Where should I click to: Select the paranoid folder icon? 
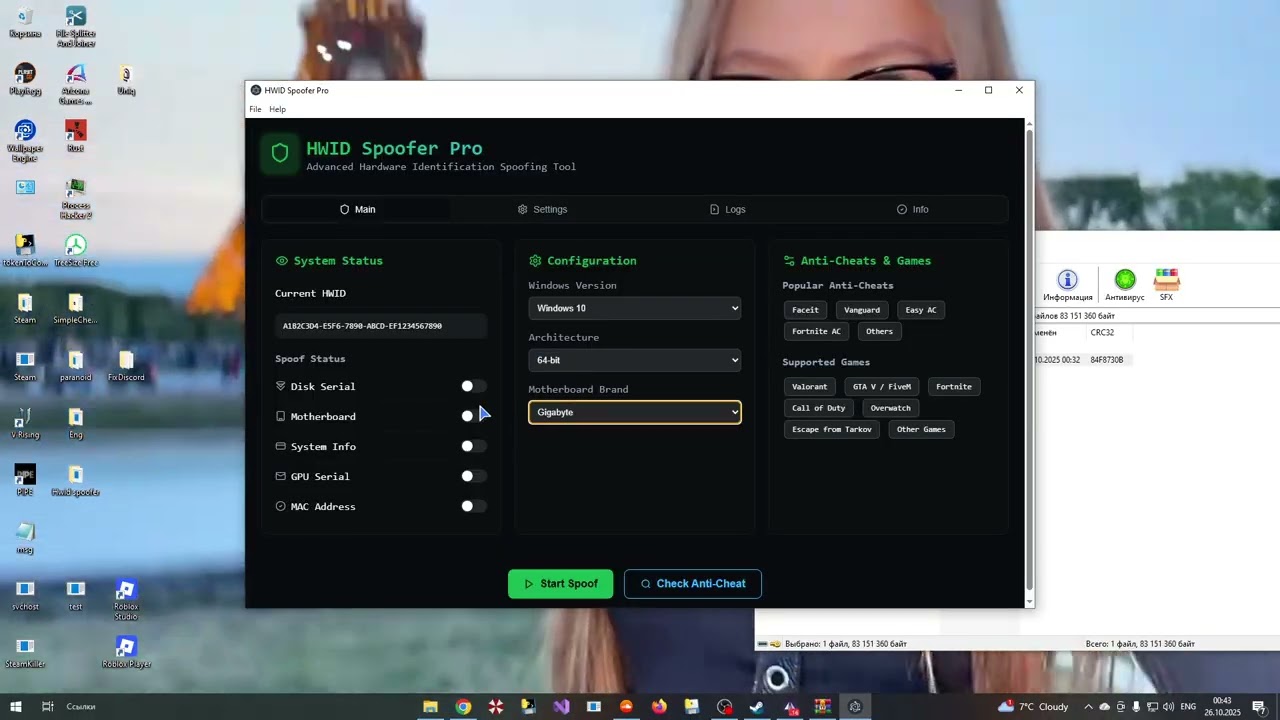point(76,366)
